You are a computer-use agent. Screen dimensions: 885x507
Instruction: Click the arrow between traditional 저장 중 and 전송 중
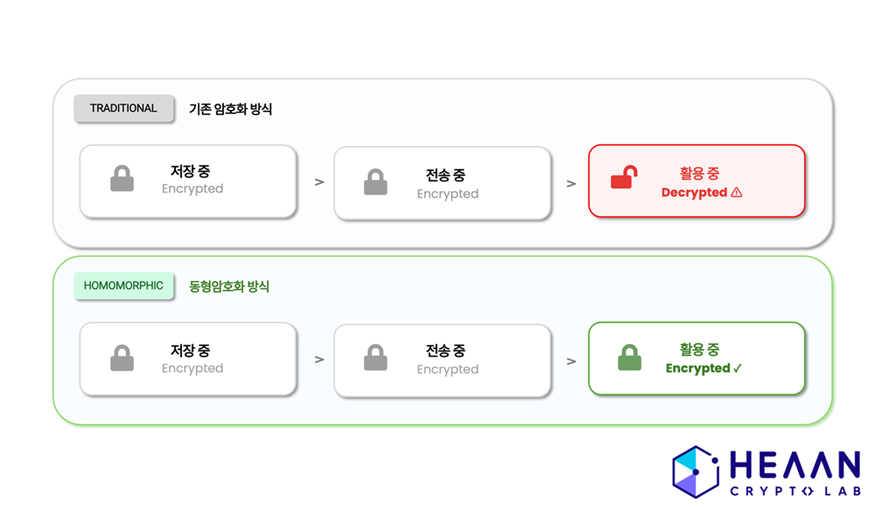[319, 182]
